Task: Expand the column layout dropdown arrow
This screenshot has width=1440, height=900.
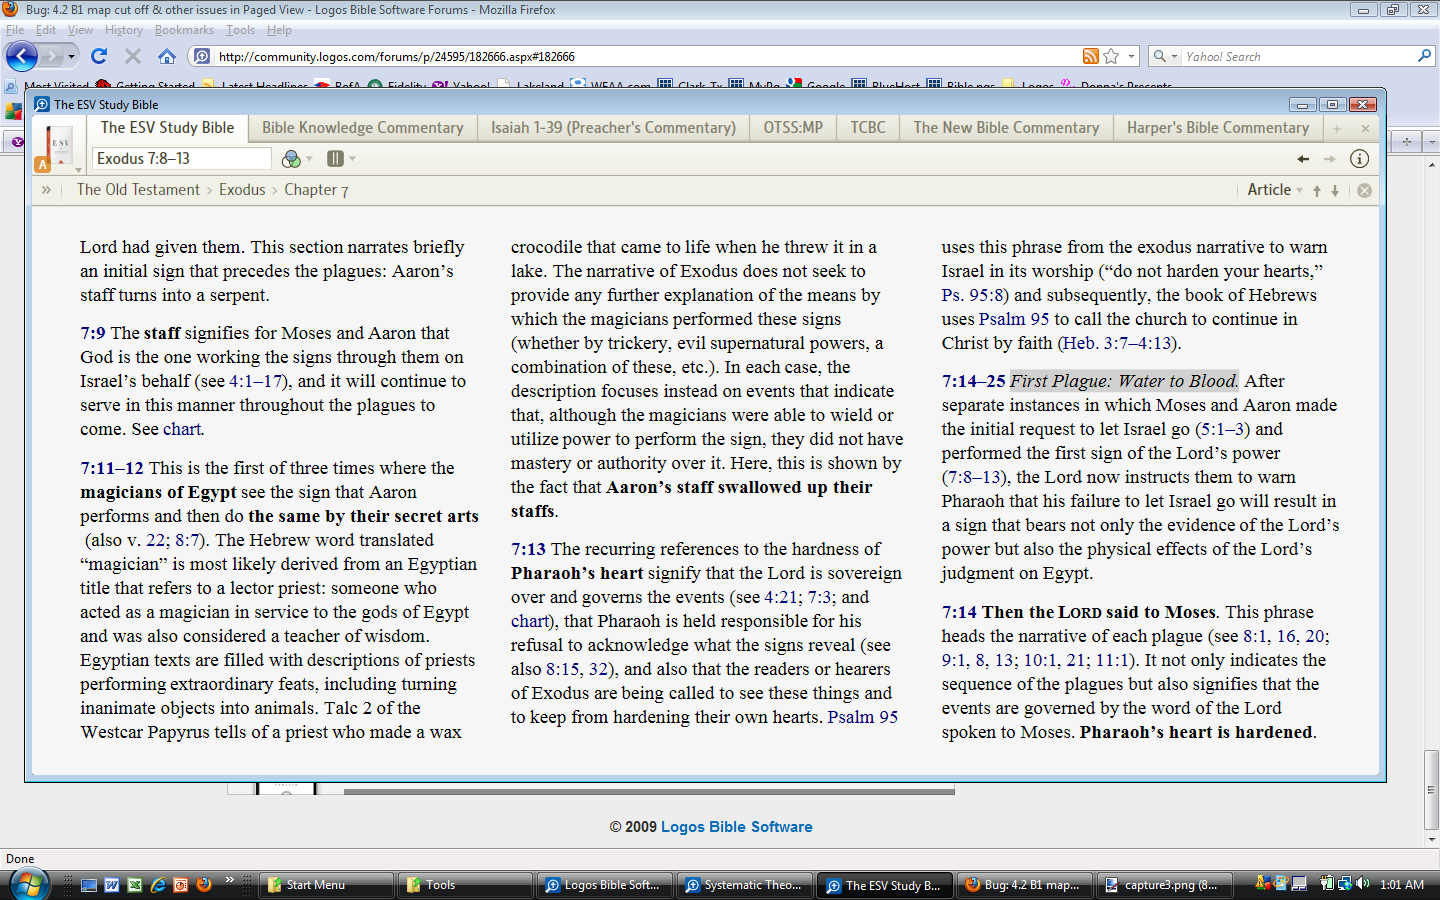Action: tap(352, 158)
